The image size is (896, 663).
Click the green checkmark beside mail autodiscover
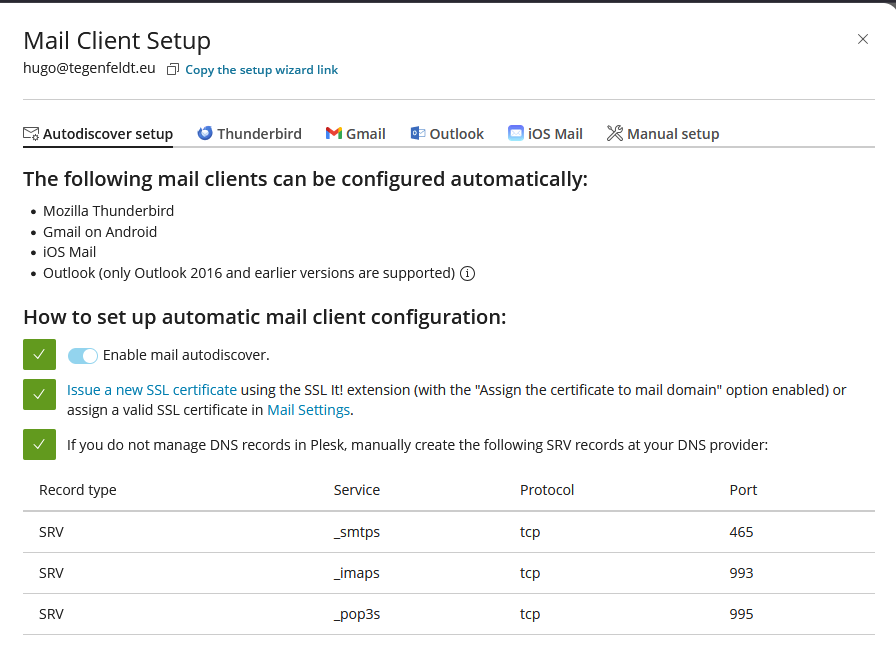[39, 355]
